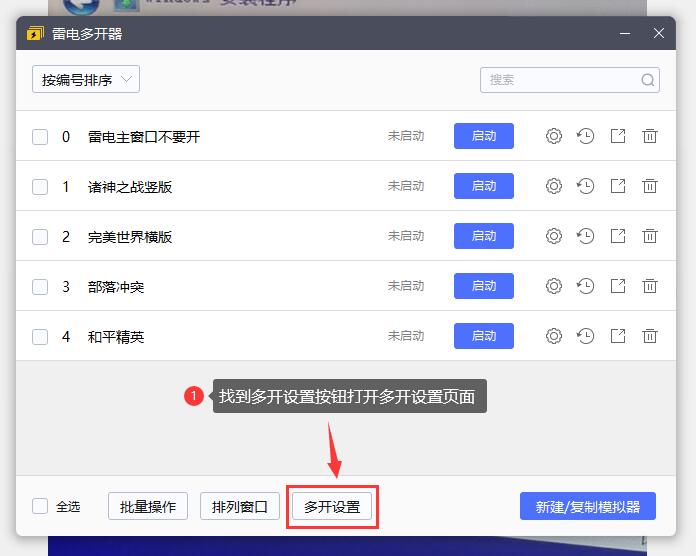
Task: Open the 多开设置 multi-instance settings
Action: click(x=332, y=506)
